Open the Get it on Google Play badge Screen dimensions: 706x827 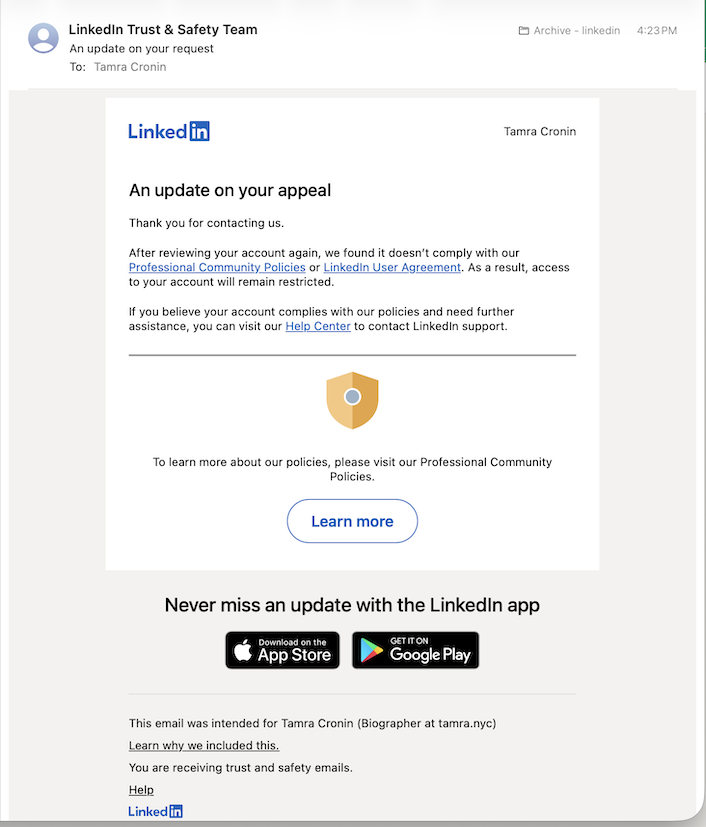(416, 650)
